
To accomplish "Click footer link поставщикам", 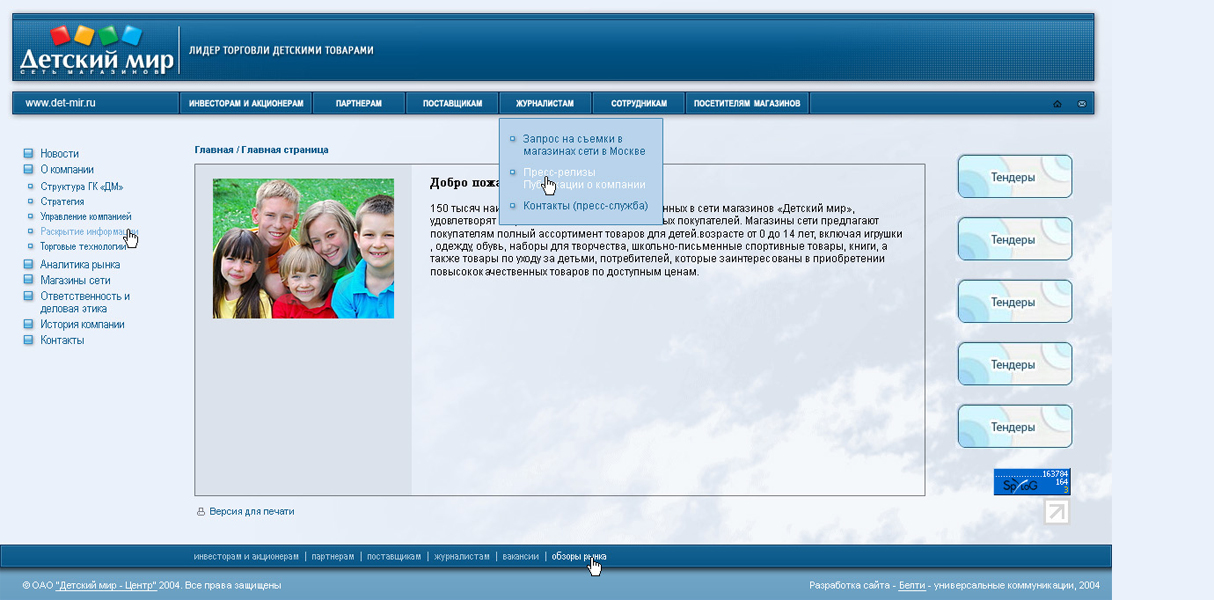I will tap(394, 557).
